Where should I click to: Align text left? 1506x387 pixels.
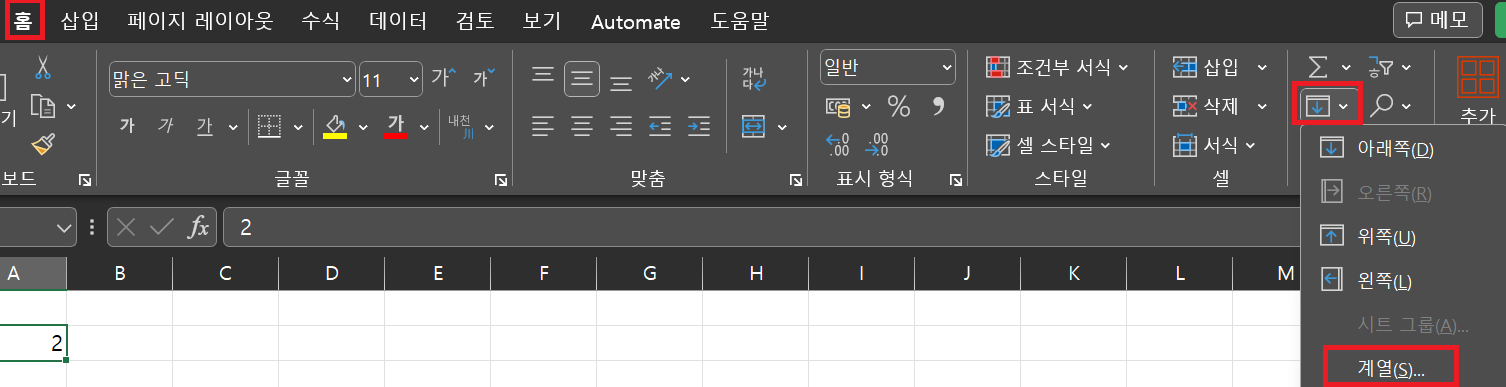543,126
